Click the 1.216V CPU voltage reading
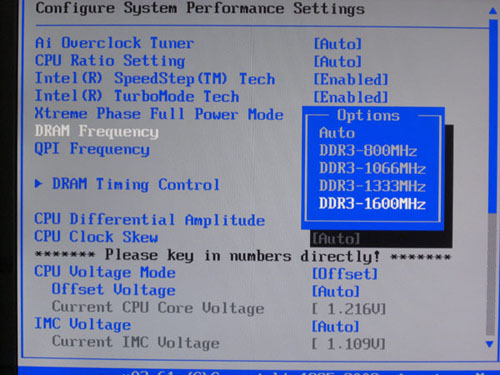500x375 pixels. 349,309
